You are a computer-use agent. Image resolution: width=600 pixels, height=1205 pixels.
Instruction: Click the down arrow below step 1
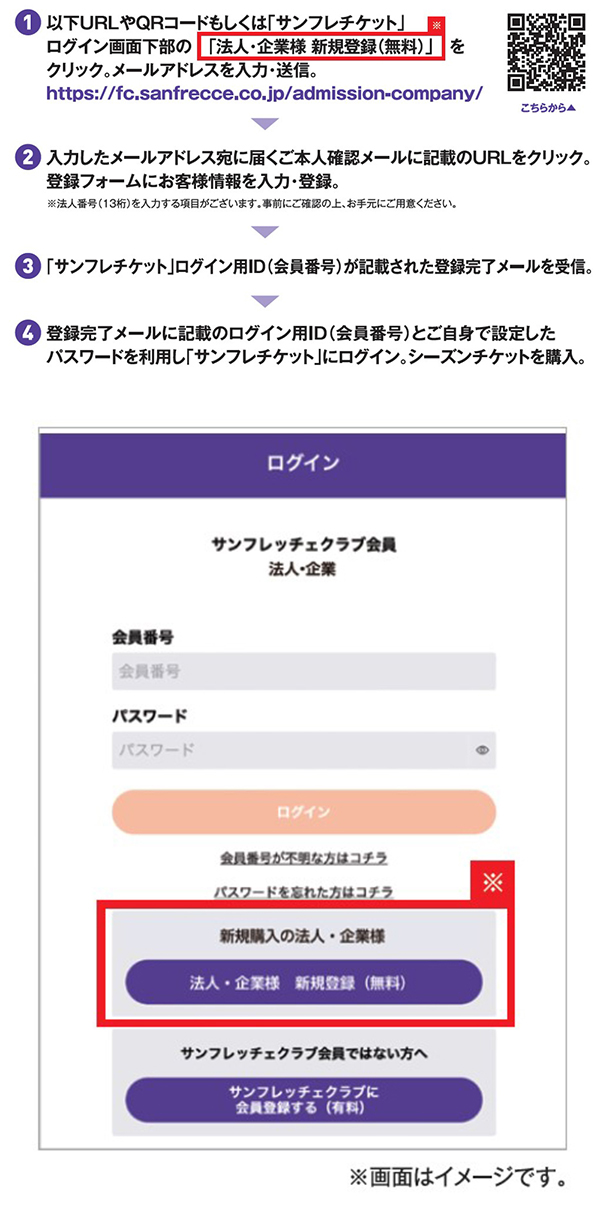coord(265,124)
